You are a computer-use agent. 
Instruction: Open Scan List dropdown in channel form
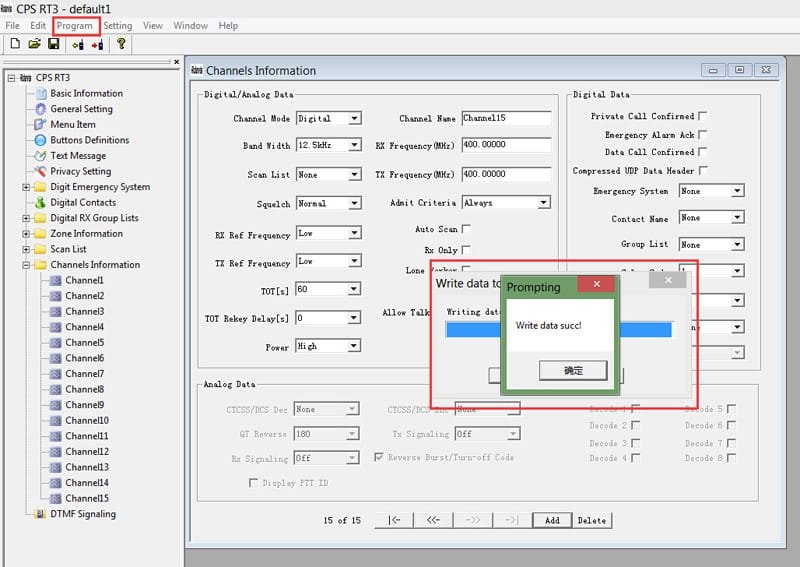click(x=354, y=175)
